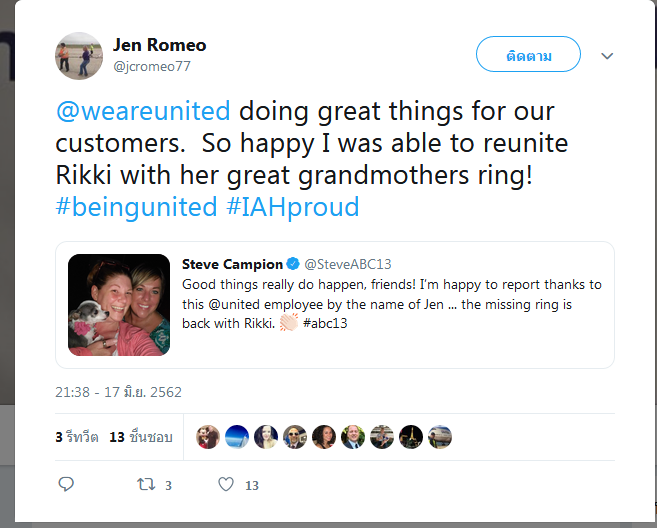Open the Steve Campion quoted tweet name
Screen dimensions: 657x528
[233, 264]
